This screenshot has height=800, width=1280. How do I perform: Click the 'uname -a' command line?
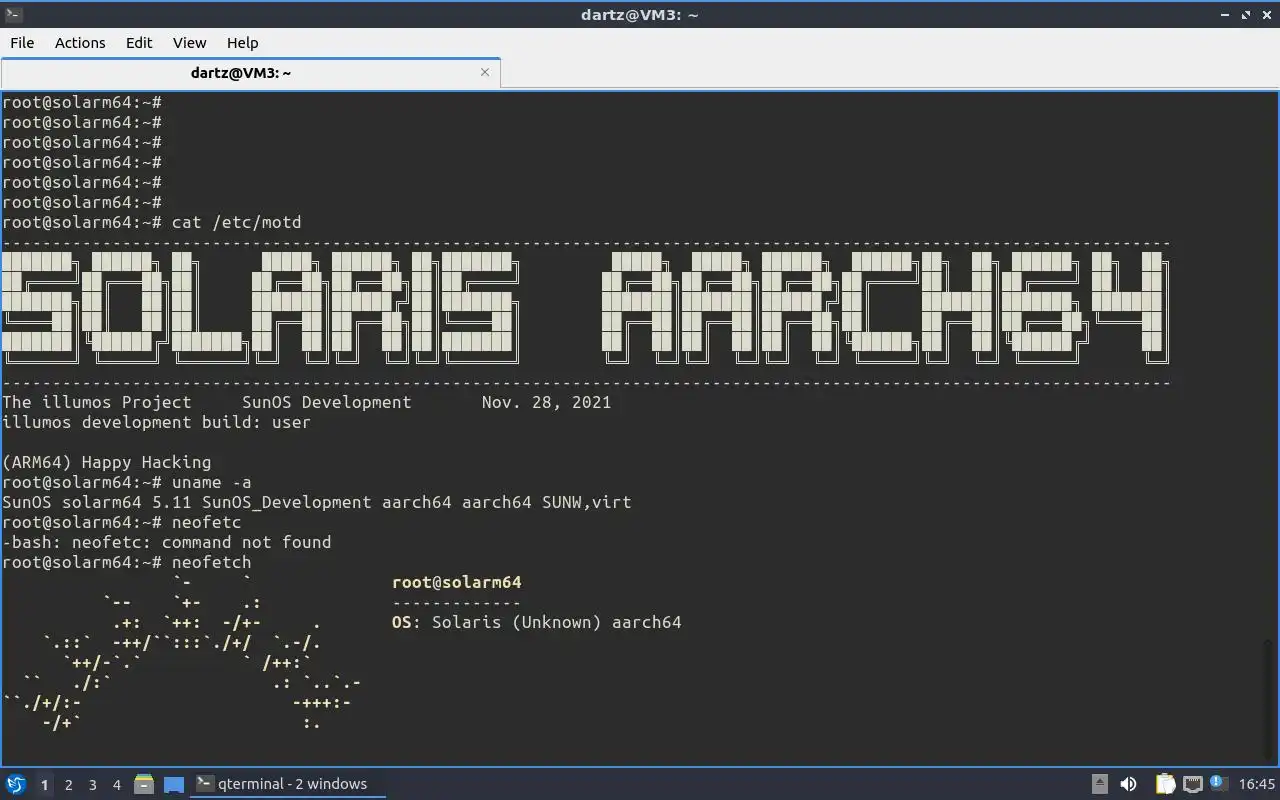211,482
